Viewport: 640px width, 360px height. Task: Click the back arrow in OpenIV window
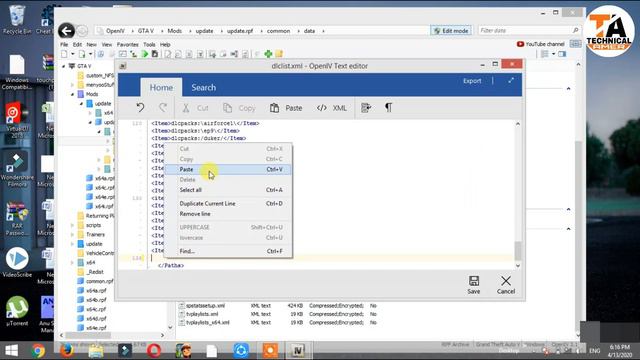66,31
